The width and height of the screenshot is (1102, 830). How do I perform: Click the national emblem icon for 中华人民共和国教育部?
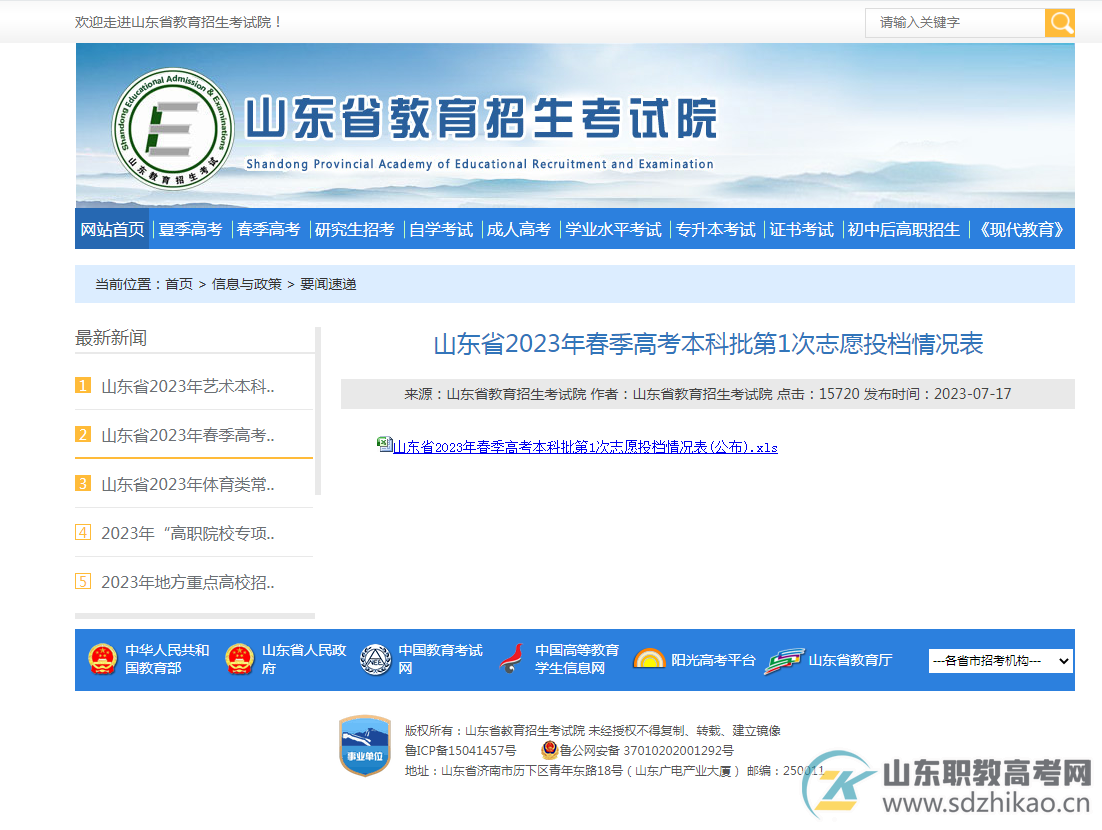click(x=103, y=659)
